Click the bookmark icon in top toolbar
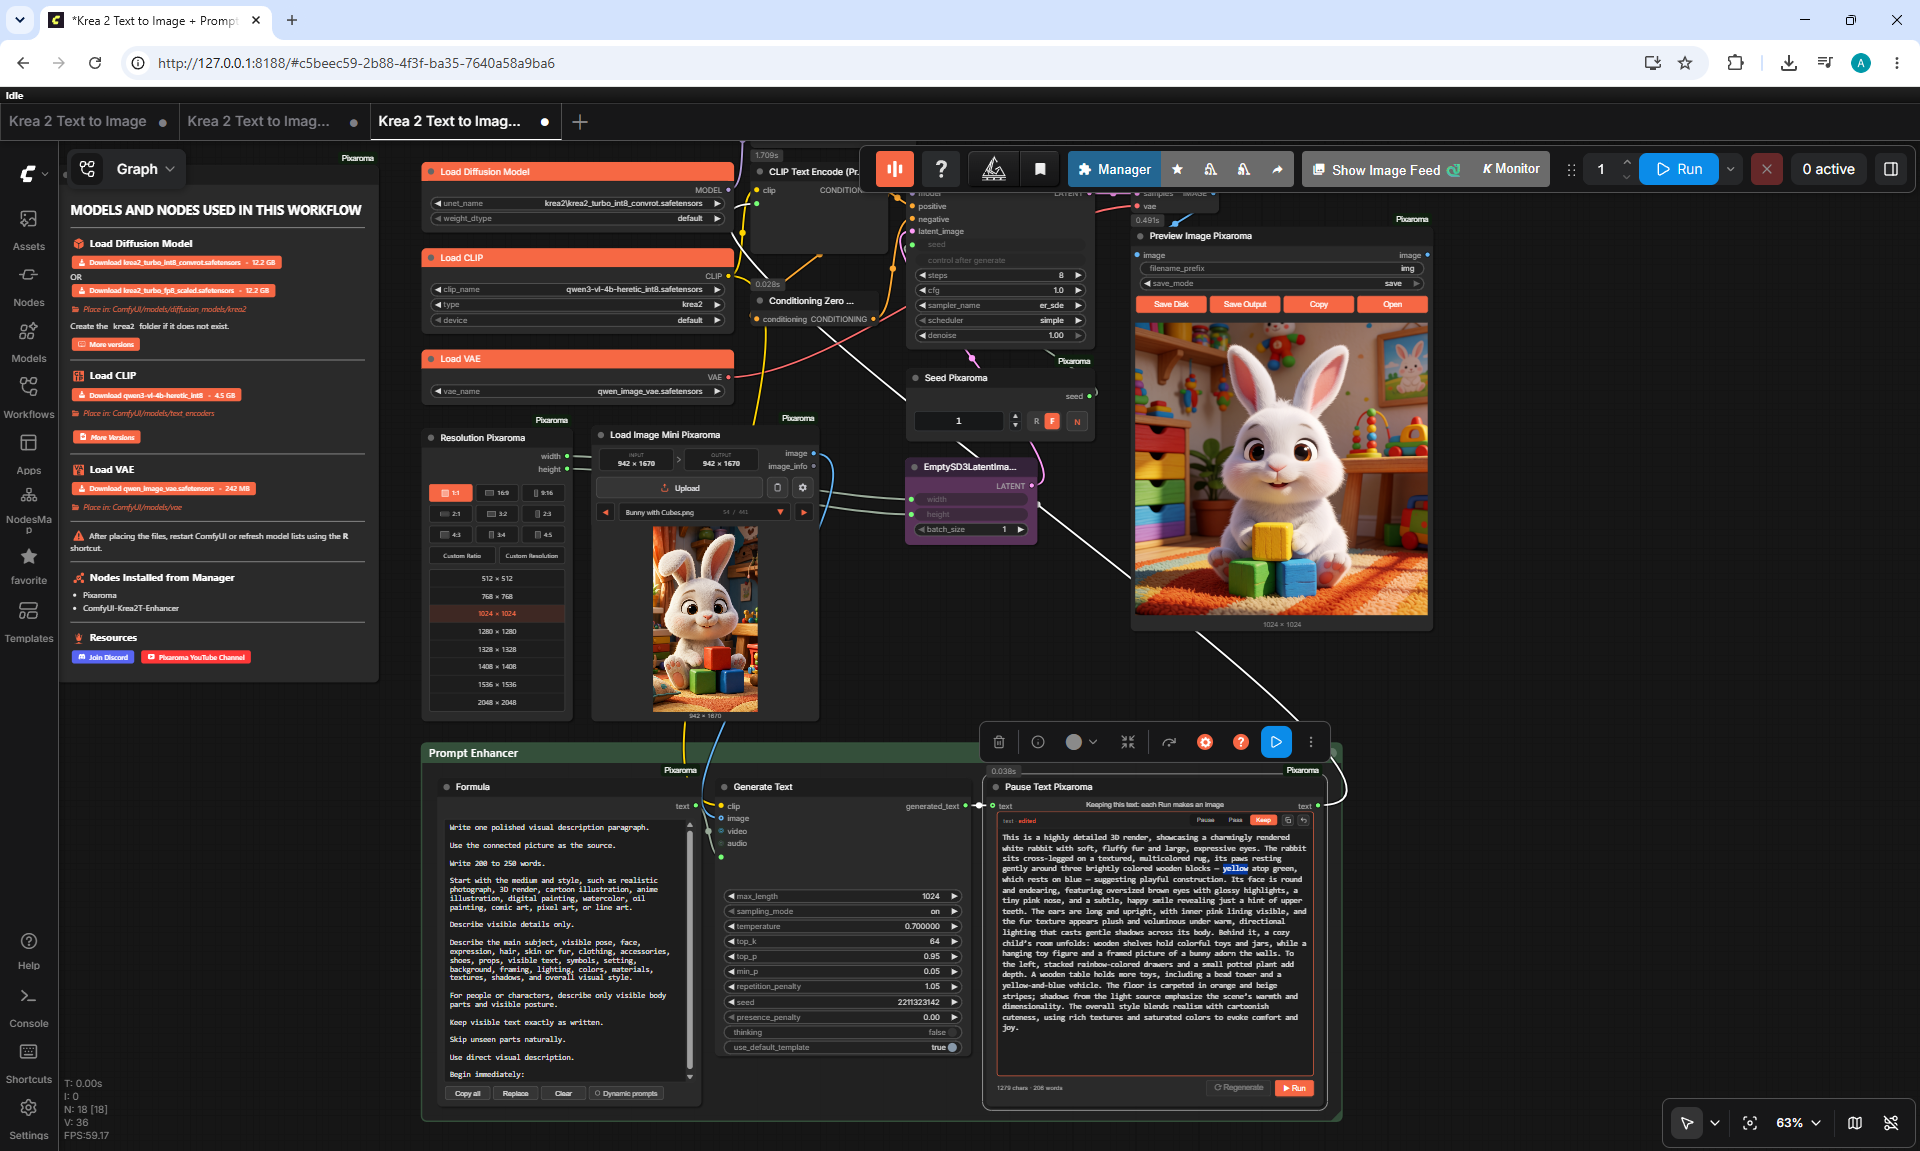Image resolution: width=1920 pixels, height=1151 pixels. coord(1040,169)
